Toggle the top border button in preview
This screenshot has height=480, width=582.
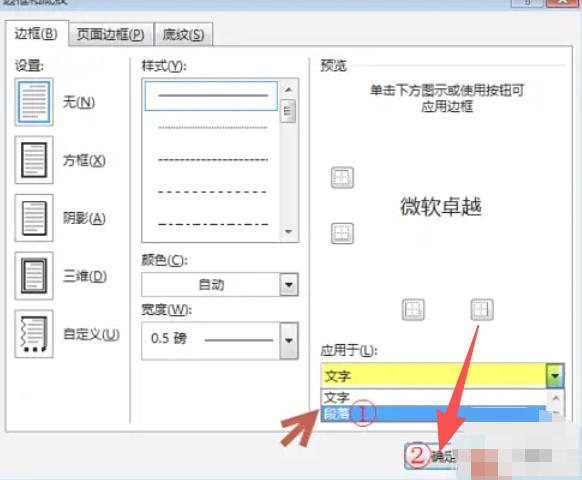[x=342, y=177]
